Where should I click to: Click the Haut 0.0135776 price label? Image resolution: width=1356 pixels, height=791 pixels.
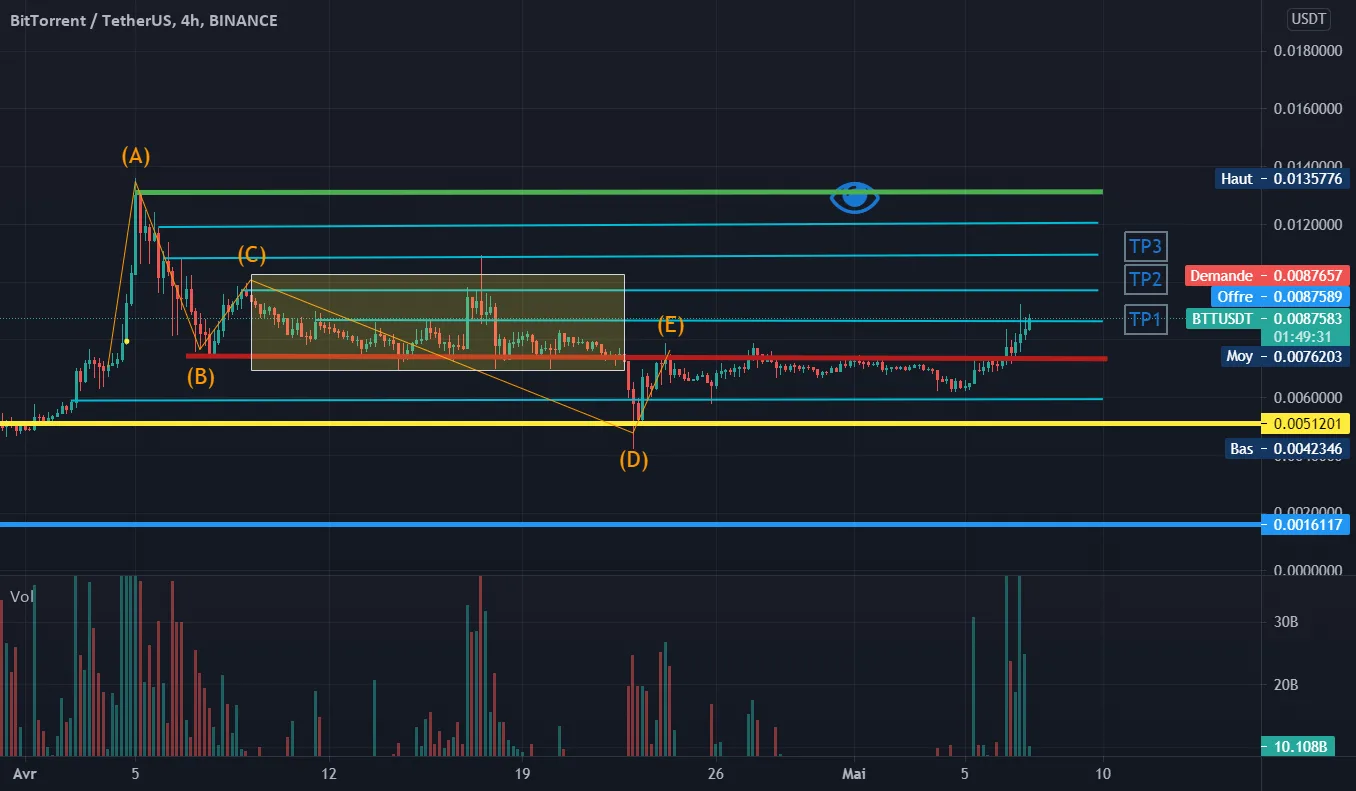point(1282,179)
